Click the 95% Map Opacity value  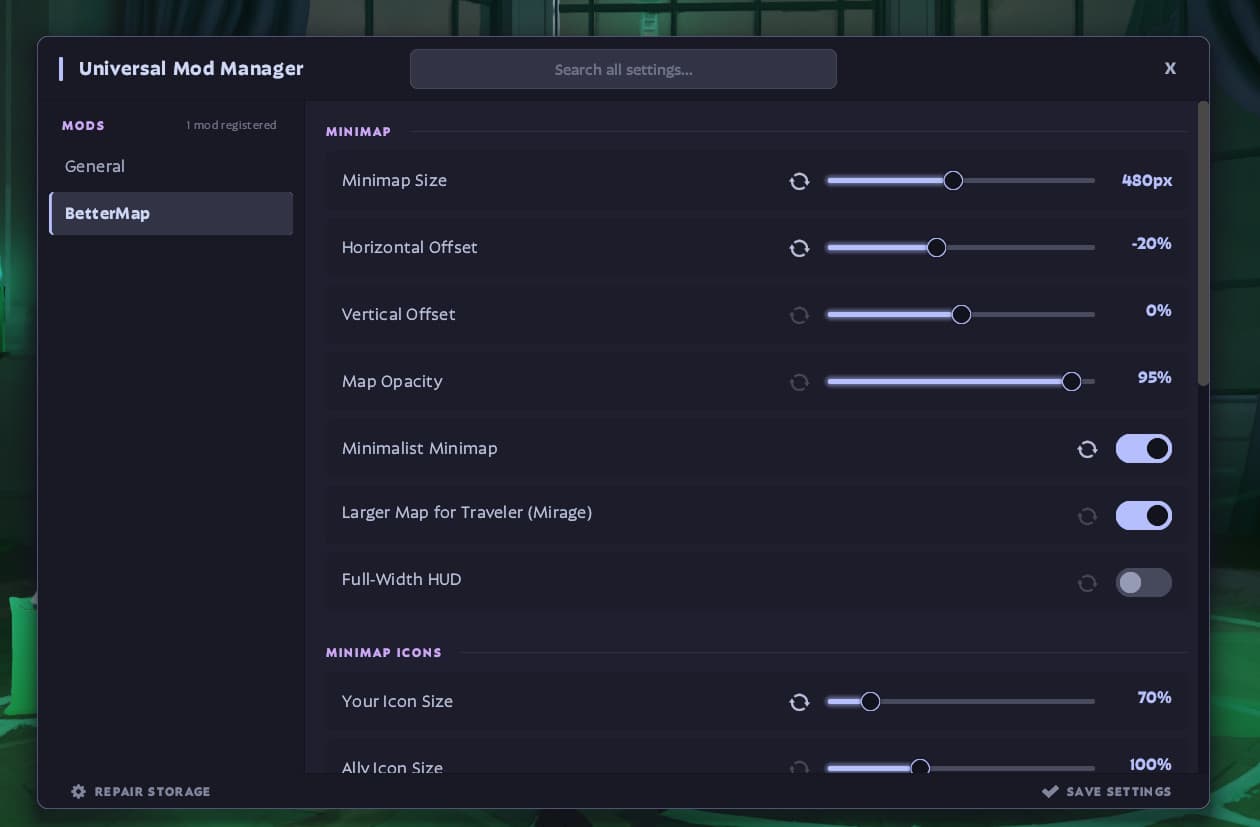(1154, 378)
